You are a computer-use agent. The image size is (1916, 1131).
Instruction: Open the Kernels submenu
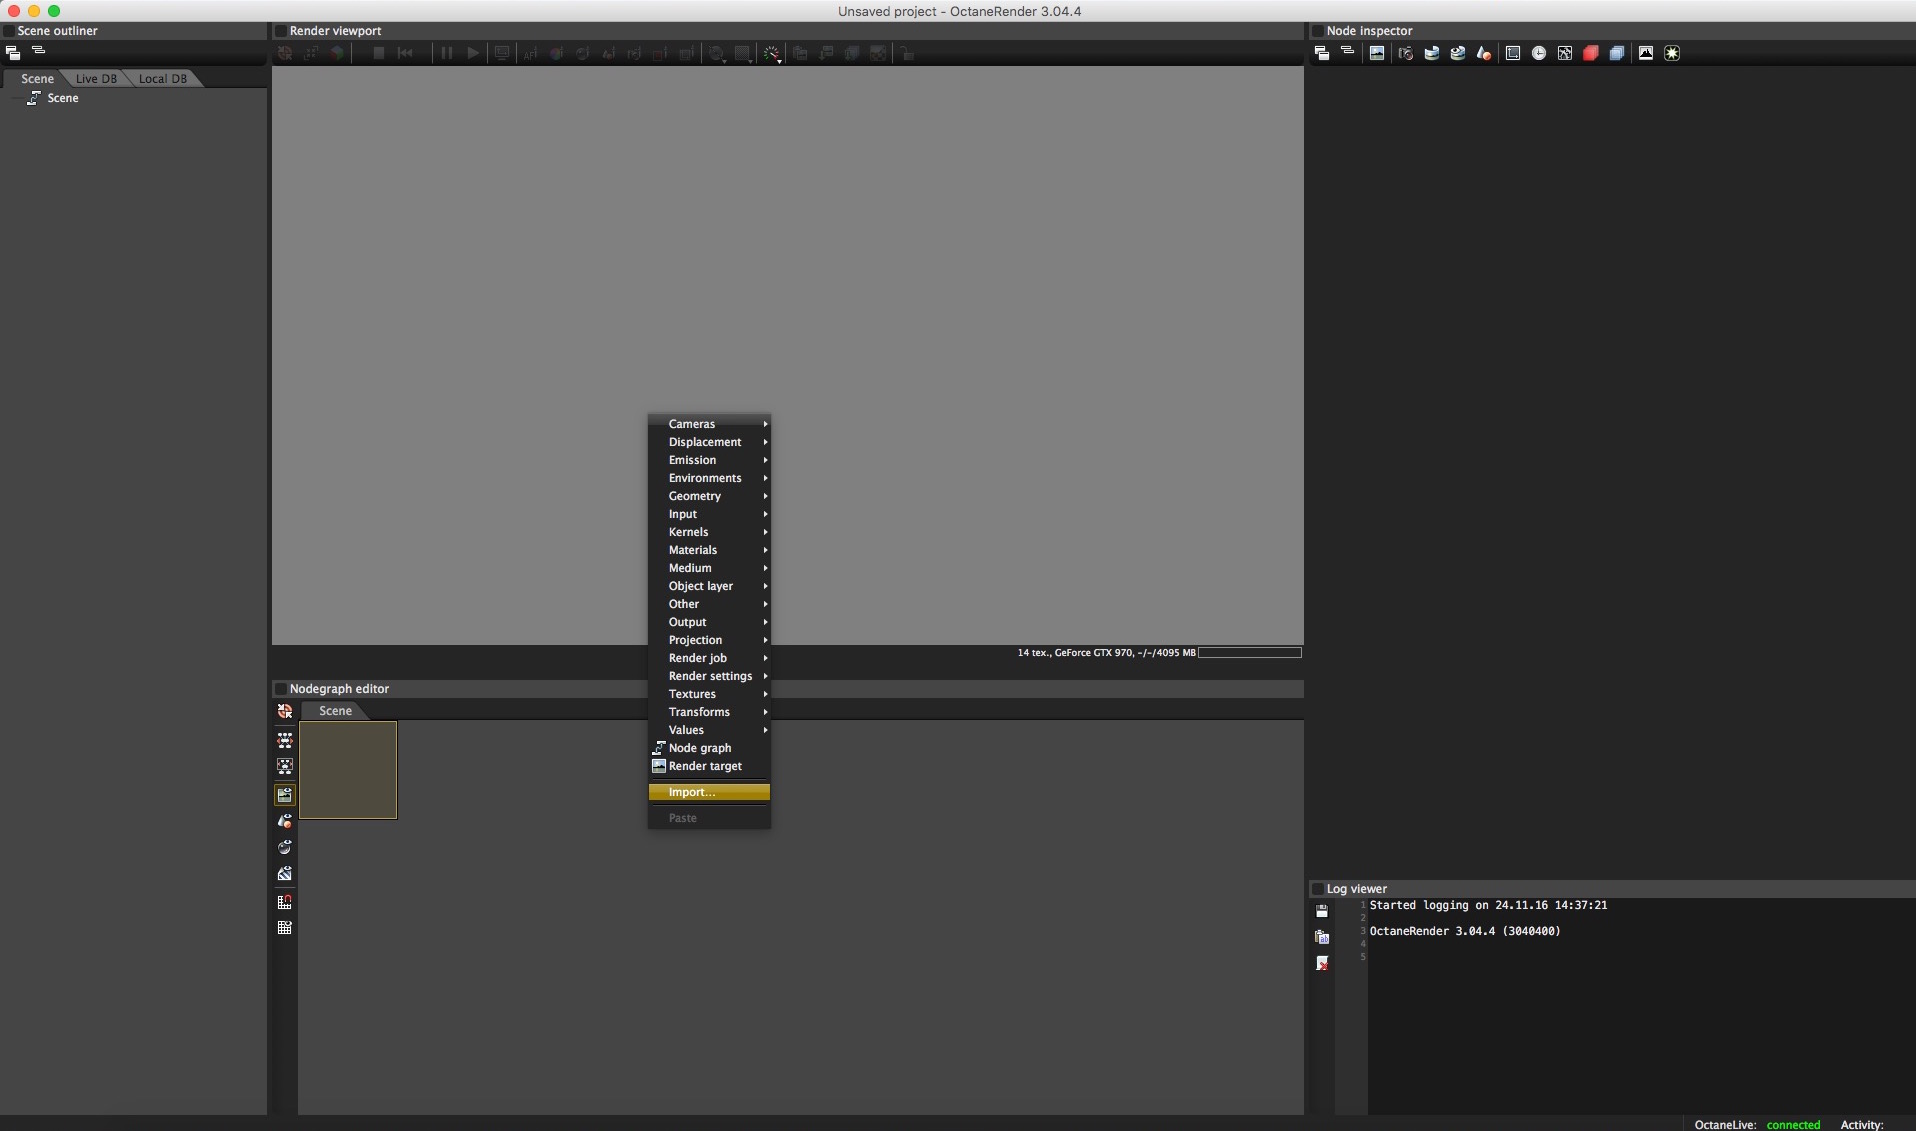[x=709, y=532]
